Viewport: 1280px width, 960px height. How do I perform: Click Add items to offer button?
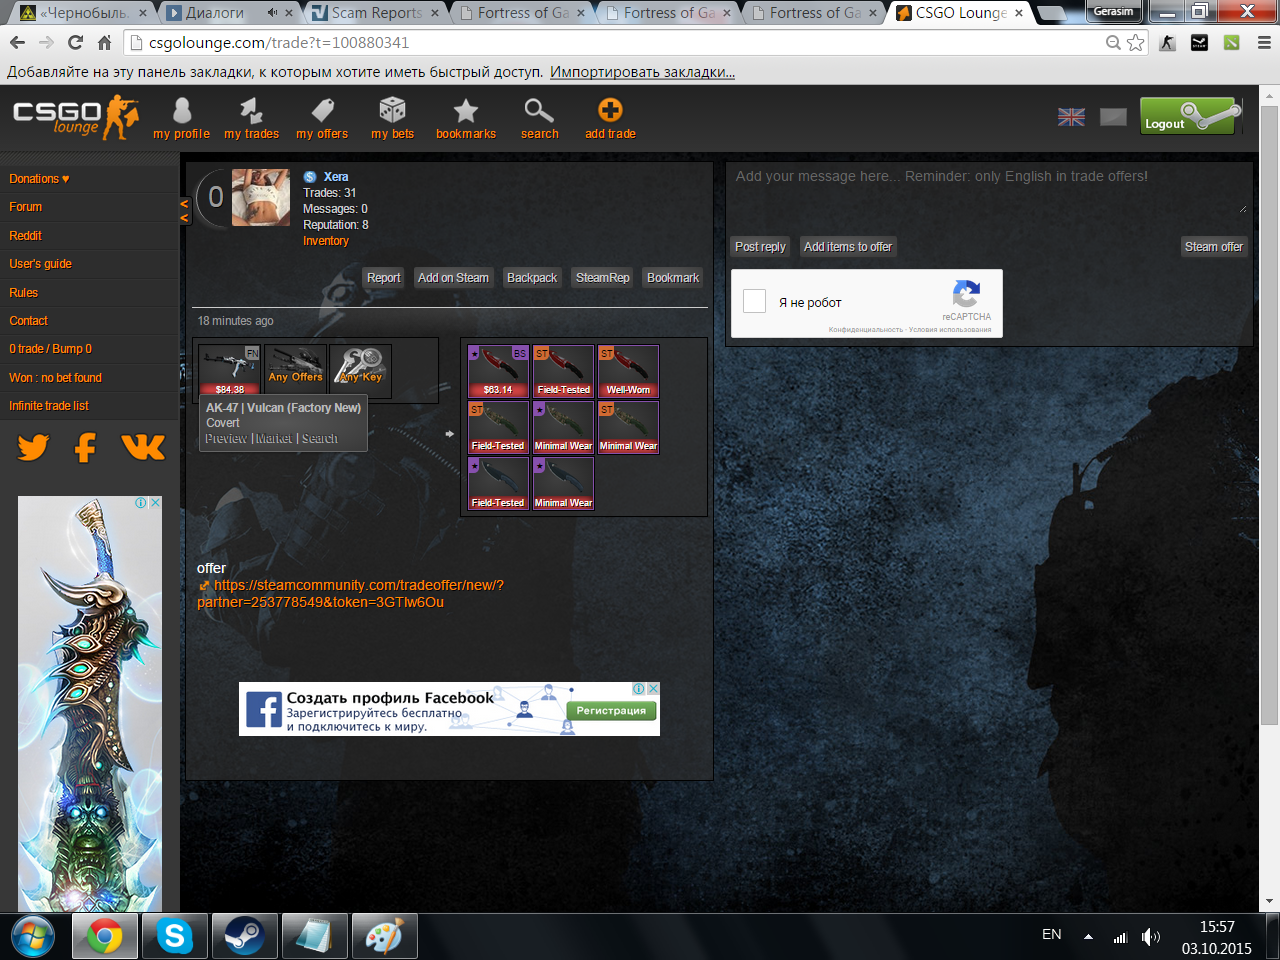click(848, 247)
